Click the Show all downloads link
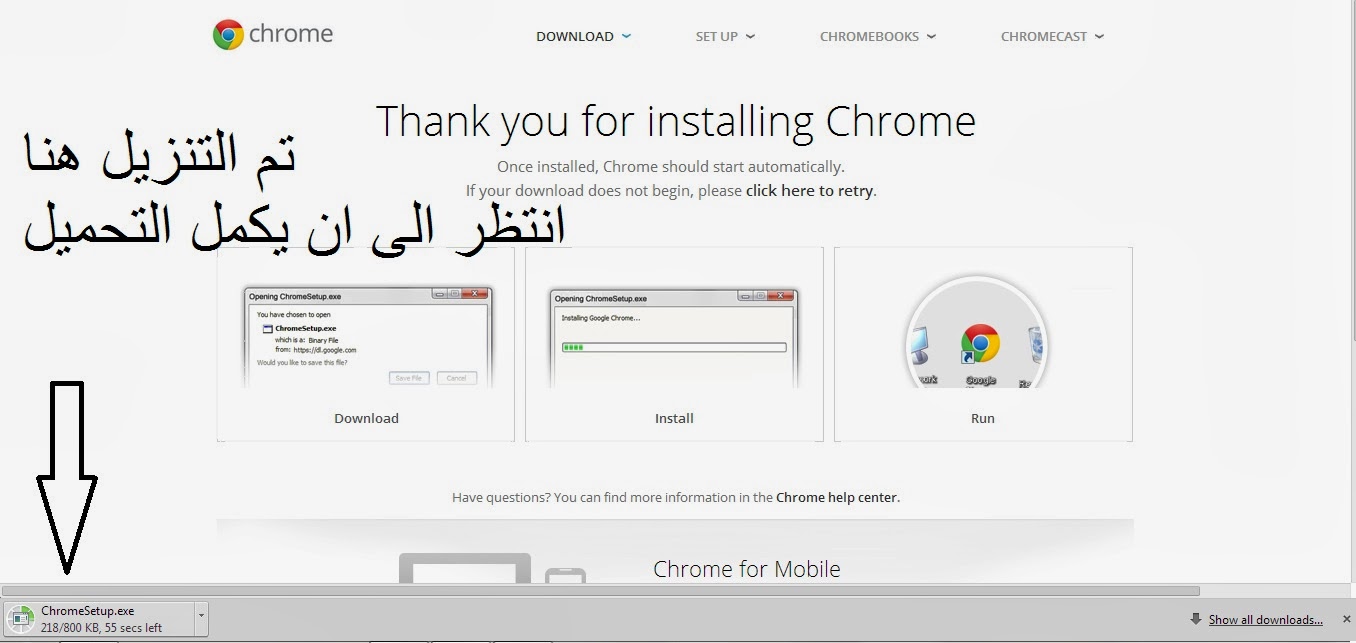 [1265, 620]
